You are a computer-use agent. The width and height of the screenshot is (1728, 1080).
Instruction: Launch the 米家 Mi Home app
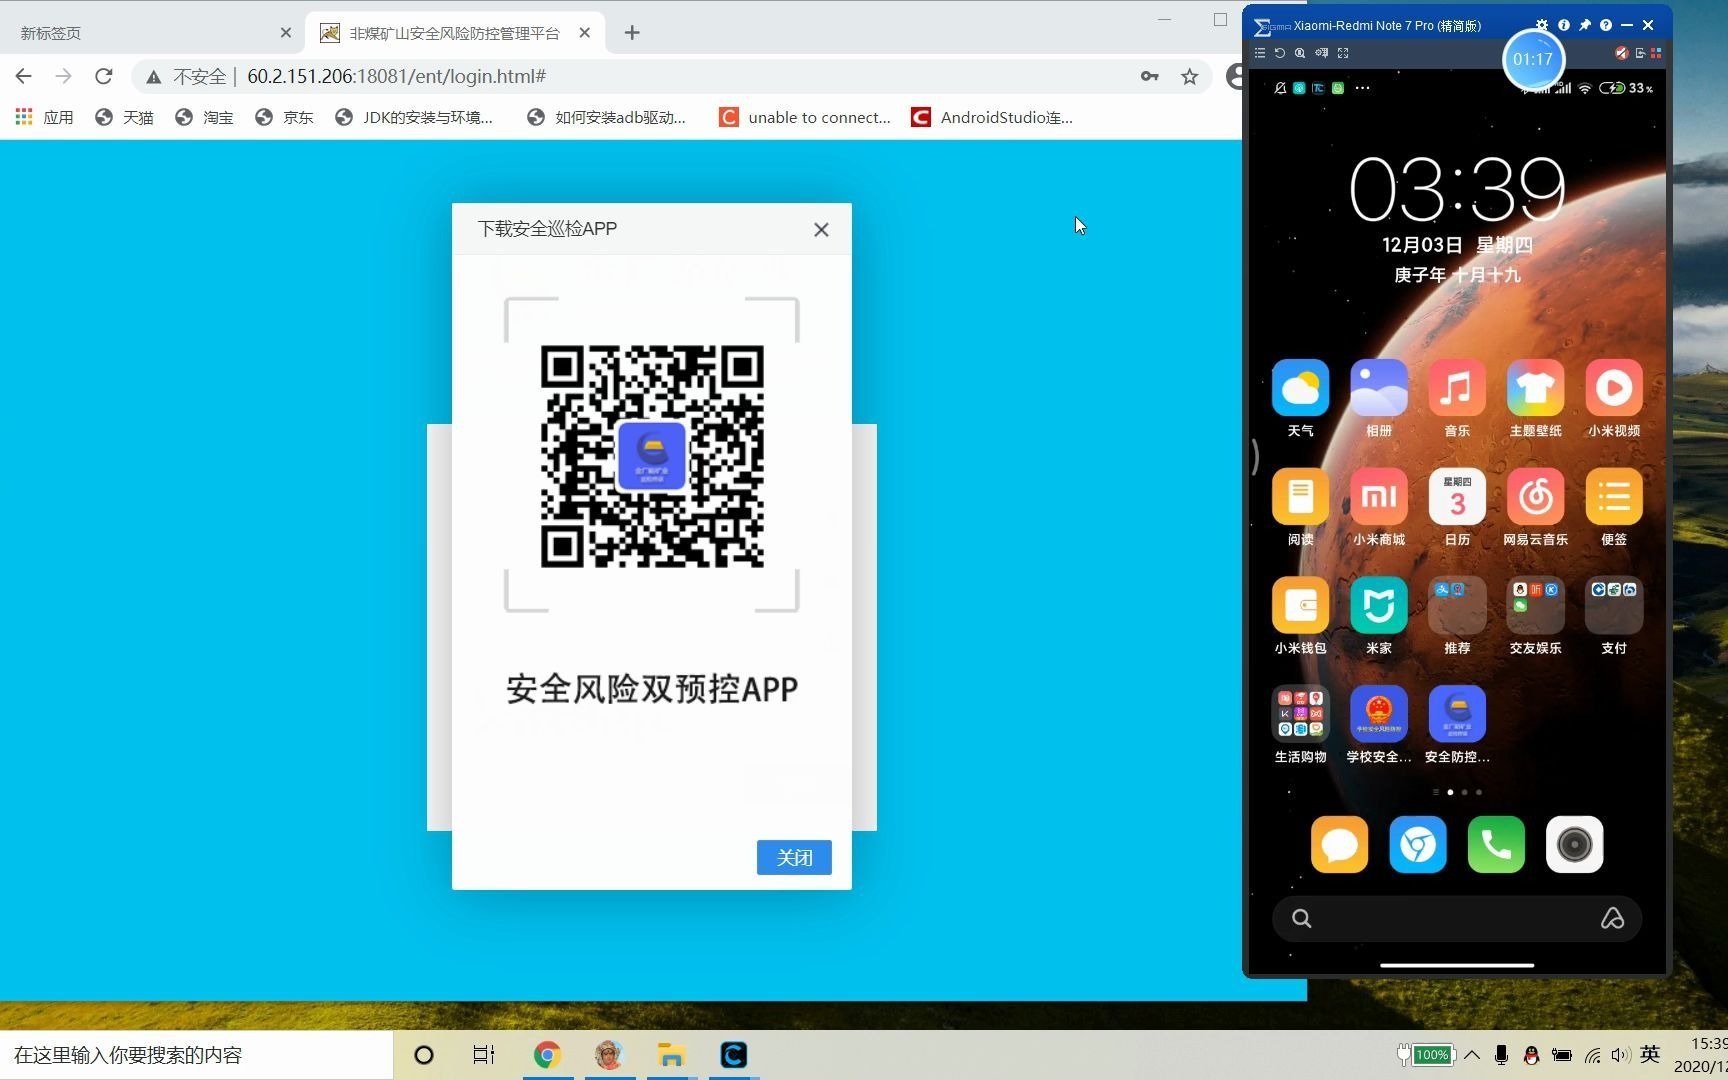[x=1379, y=605]
